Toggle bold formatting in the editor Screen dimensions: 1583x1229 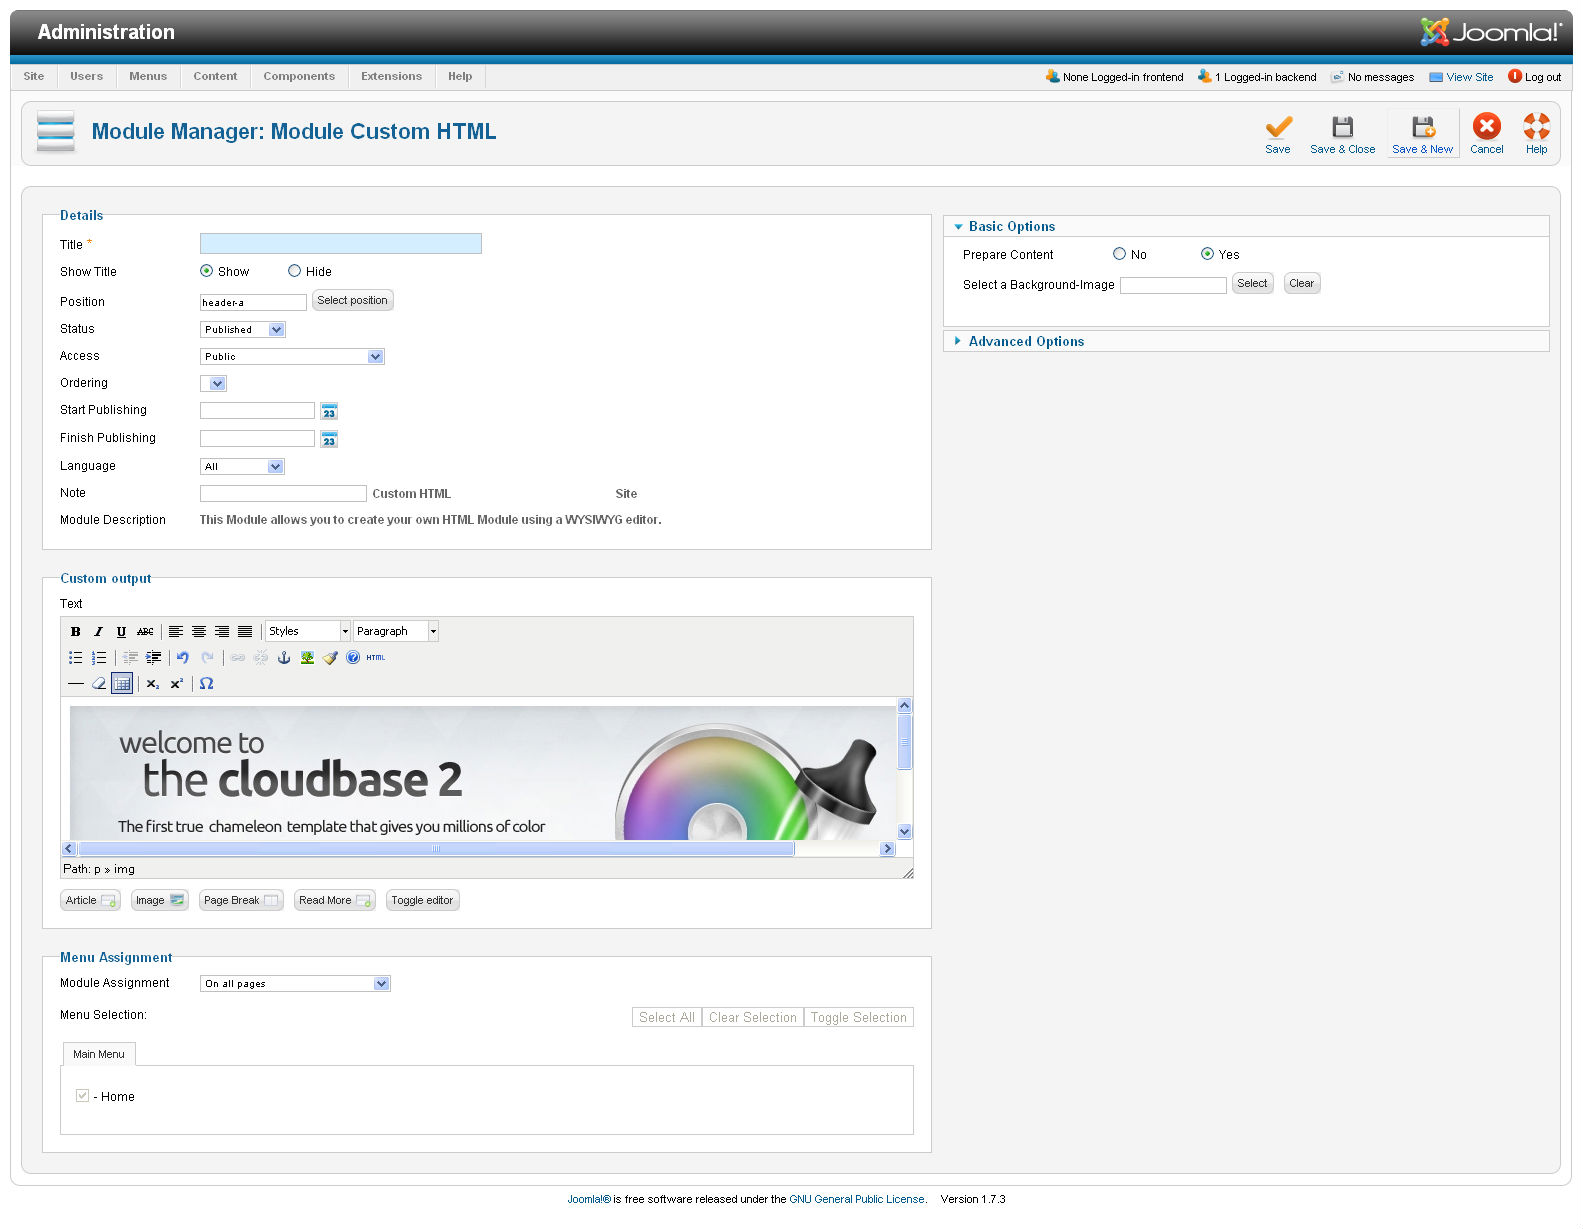coord(75,632)
